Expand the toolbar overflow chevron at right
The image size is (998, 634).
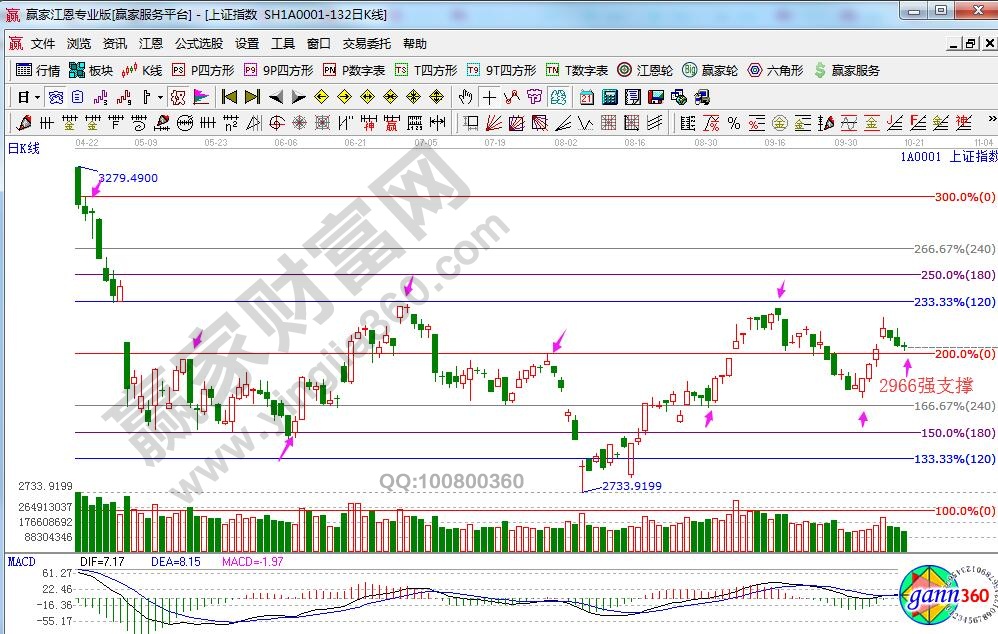988,123
